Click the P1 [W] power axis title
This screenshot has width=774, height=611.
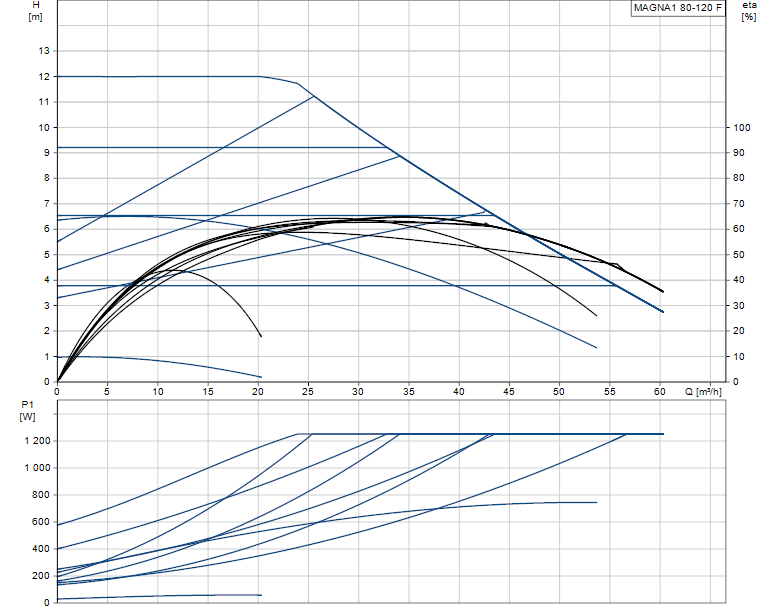27,410
